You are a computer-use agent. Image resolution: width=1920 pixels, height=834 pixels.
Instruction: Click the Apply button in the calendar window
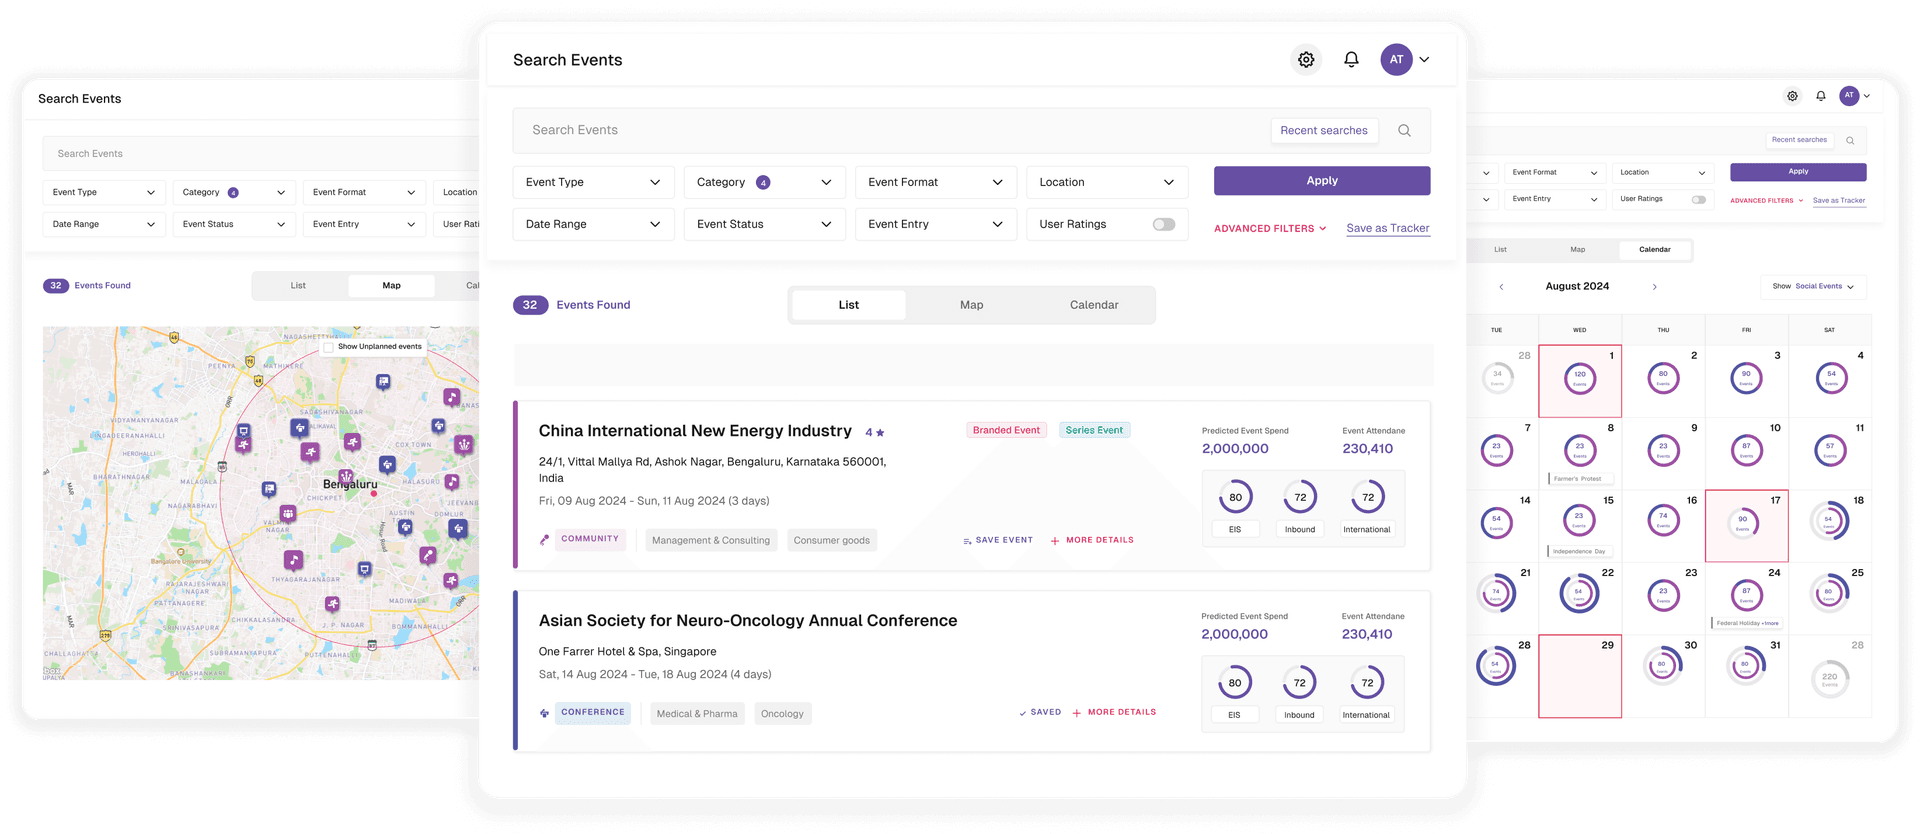tap(1798, 172)
